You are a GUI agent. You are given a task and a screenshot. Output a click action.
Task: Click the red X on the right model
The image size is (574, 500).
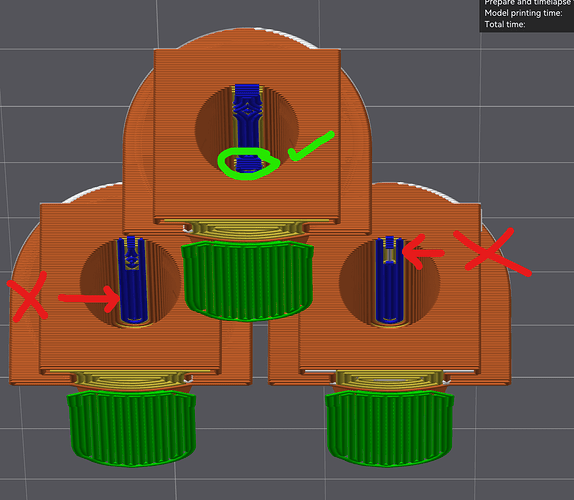coord(492,251)
